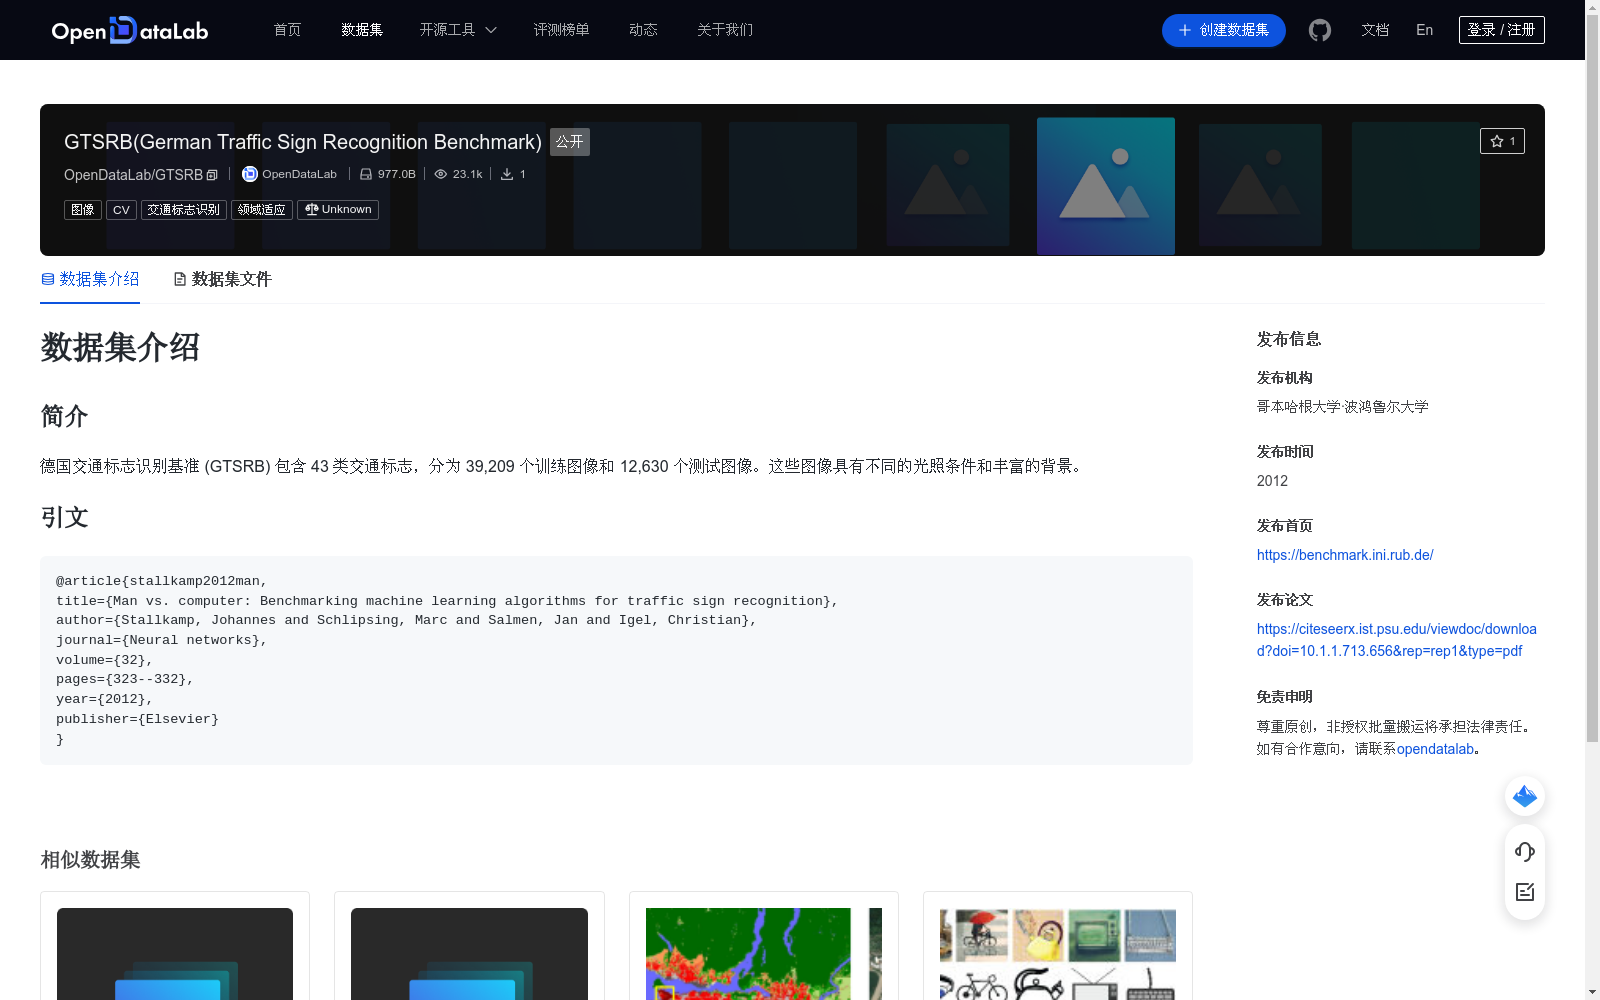
Task: Open the 评测榜单 menu item
Action: 561,30
